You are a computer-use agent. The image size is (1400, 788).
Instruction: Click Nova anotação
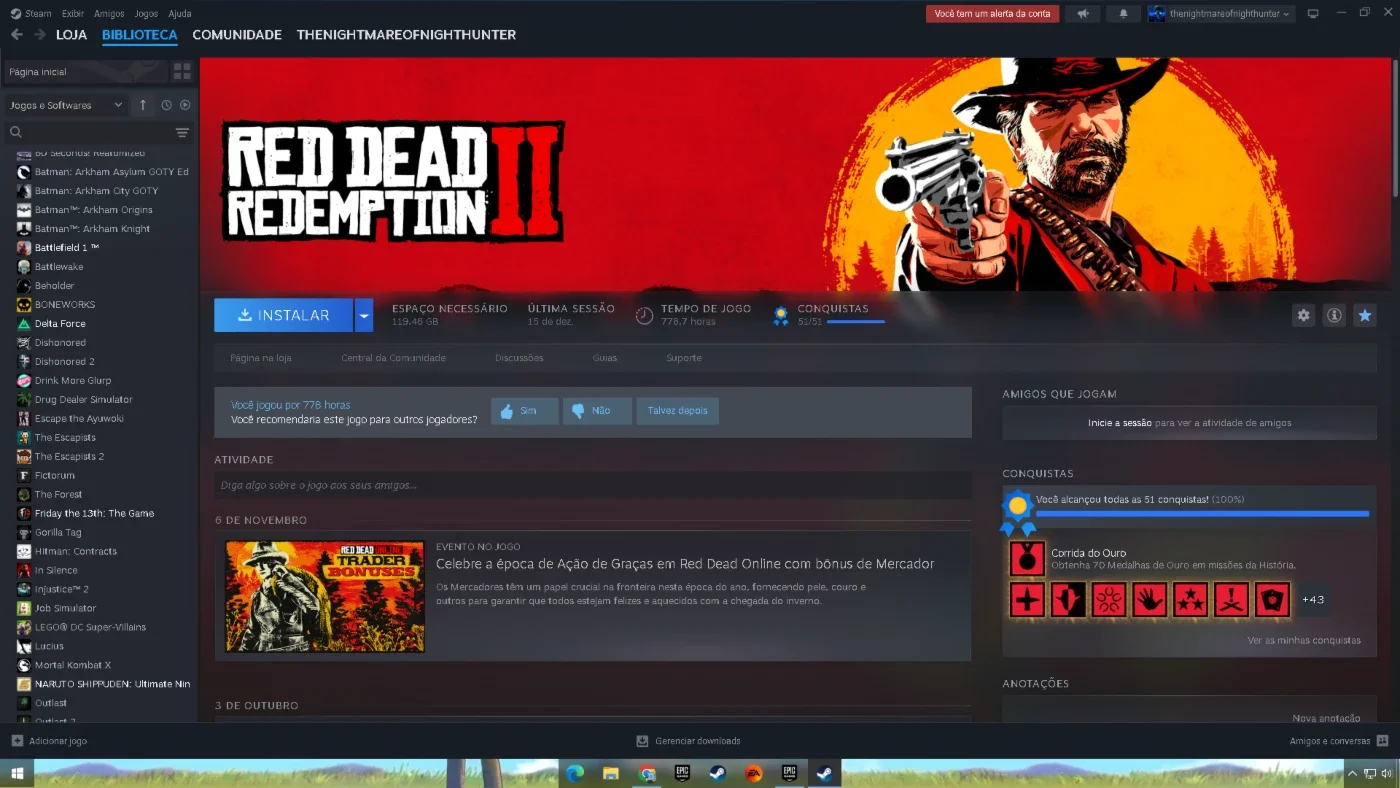(1326, 718)
